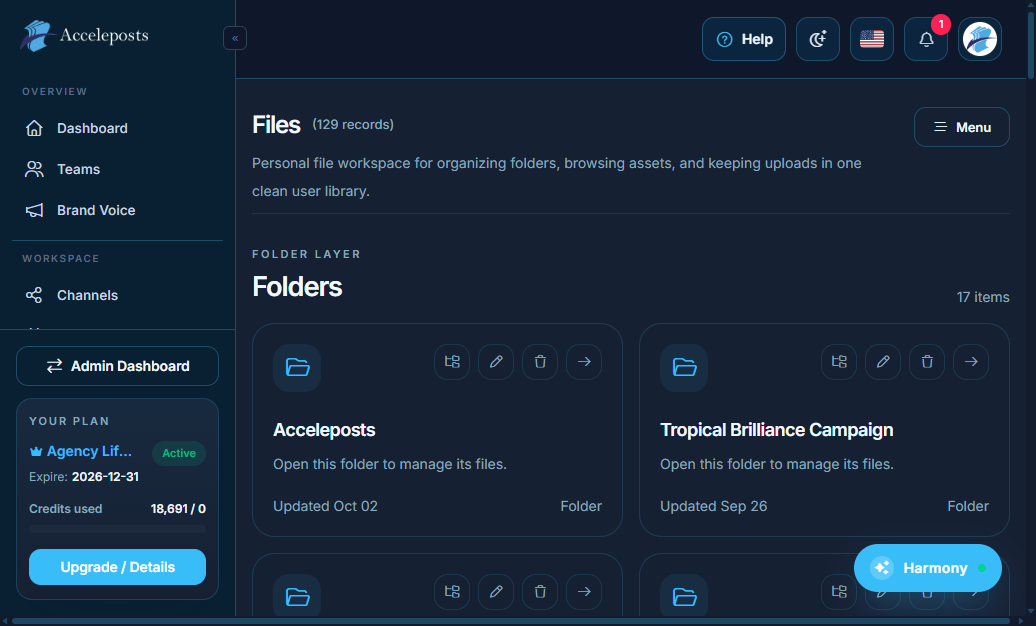Open the Acceleposts folder with the arrow icon
Image resolution: width=1036 pixels, height=626 pixels.
coord(584,362)
